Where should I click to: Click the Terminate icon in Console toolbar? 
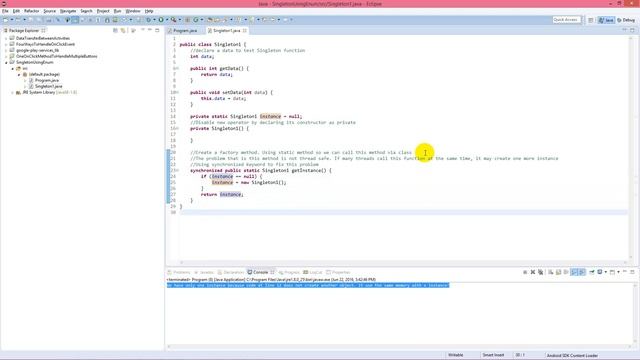[x=525, y=272]
